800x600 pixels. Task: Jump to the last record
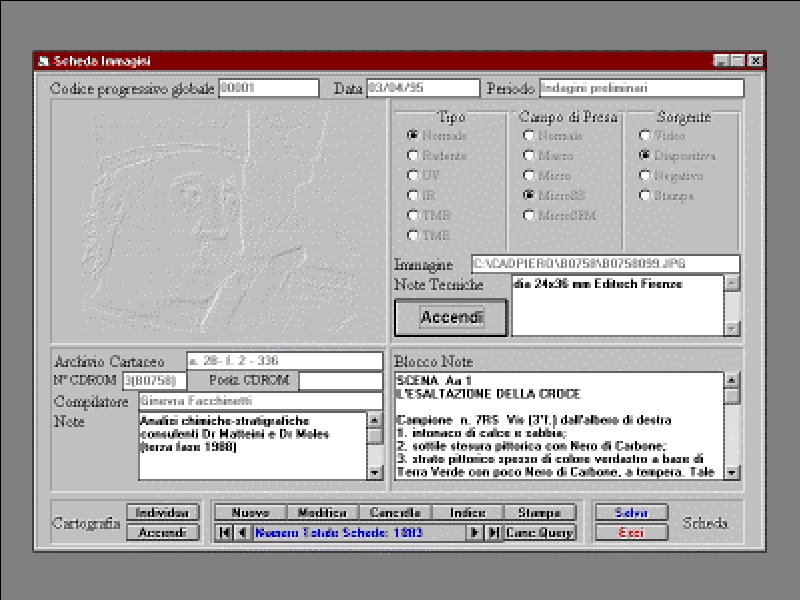(x=493, y=533)
